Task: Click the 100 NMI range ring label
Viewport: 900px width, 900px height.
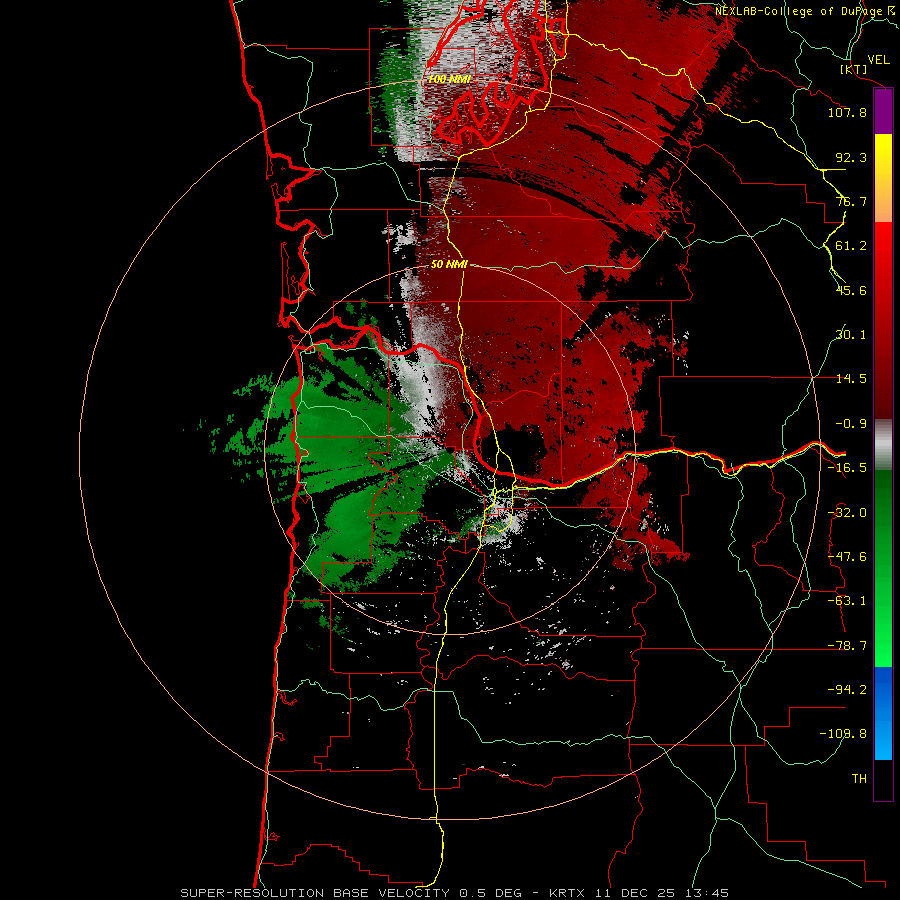Action: 449,79
